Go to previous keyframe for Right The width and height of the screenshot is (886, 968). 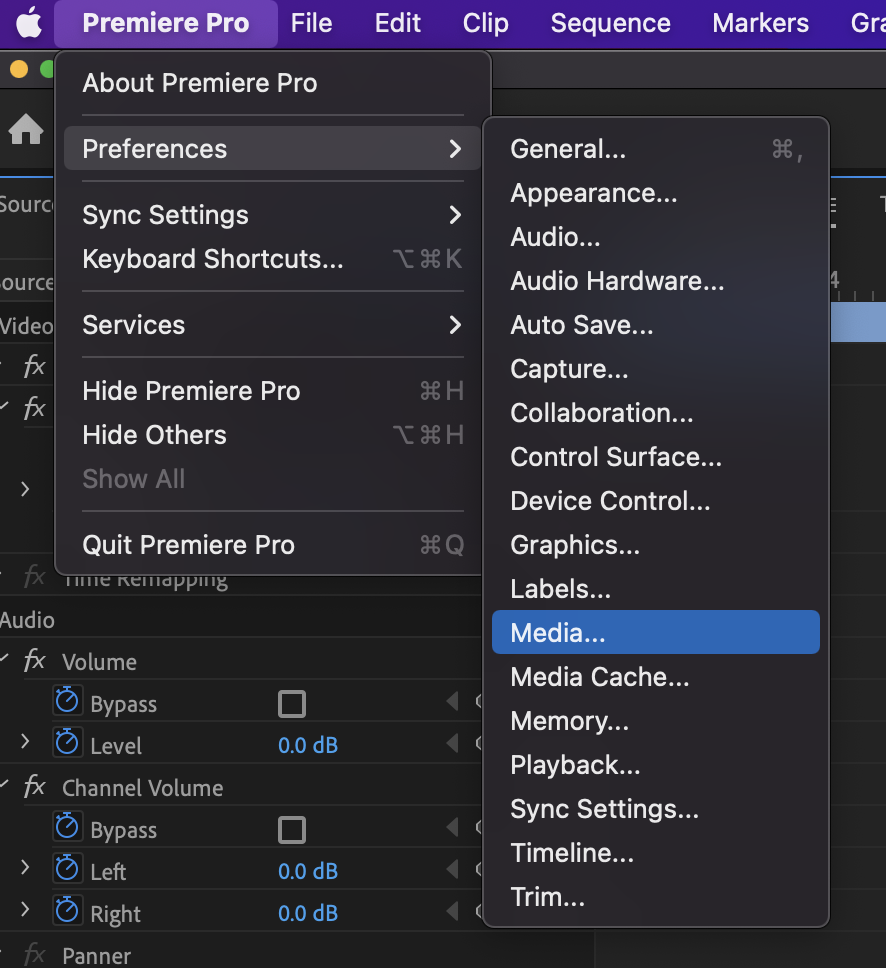pyautogui.click(x=453, y=911)
